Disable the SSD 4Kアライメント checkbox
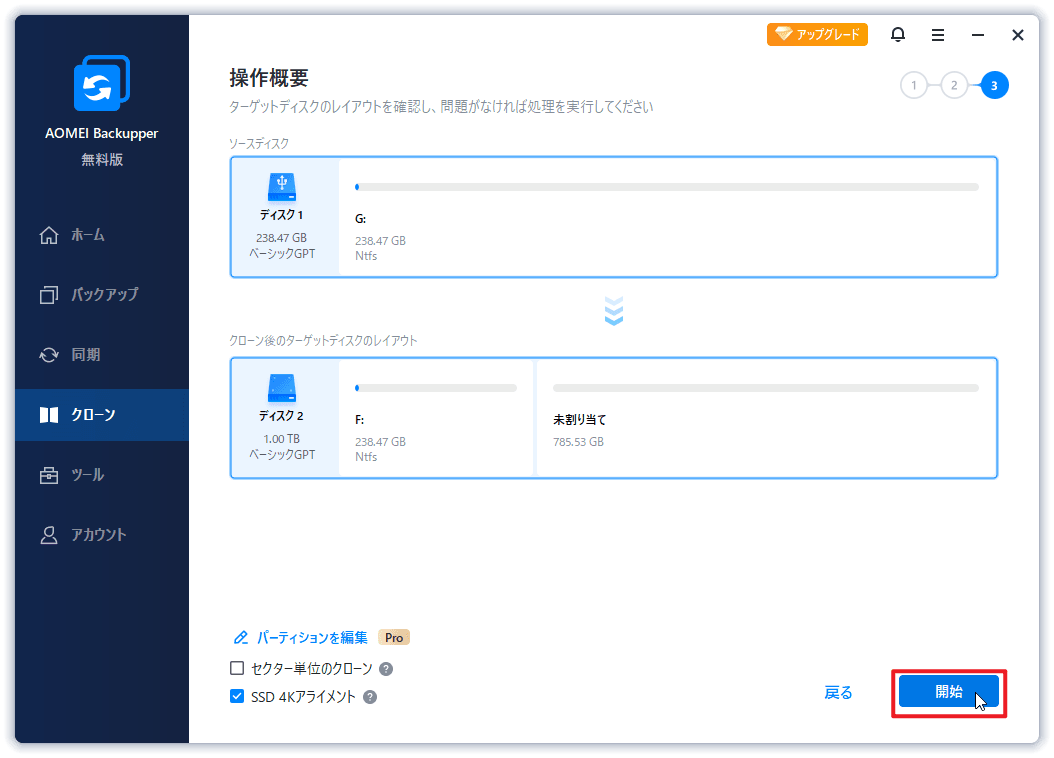 click(x=237, y=697)
